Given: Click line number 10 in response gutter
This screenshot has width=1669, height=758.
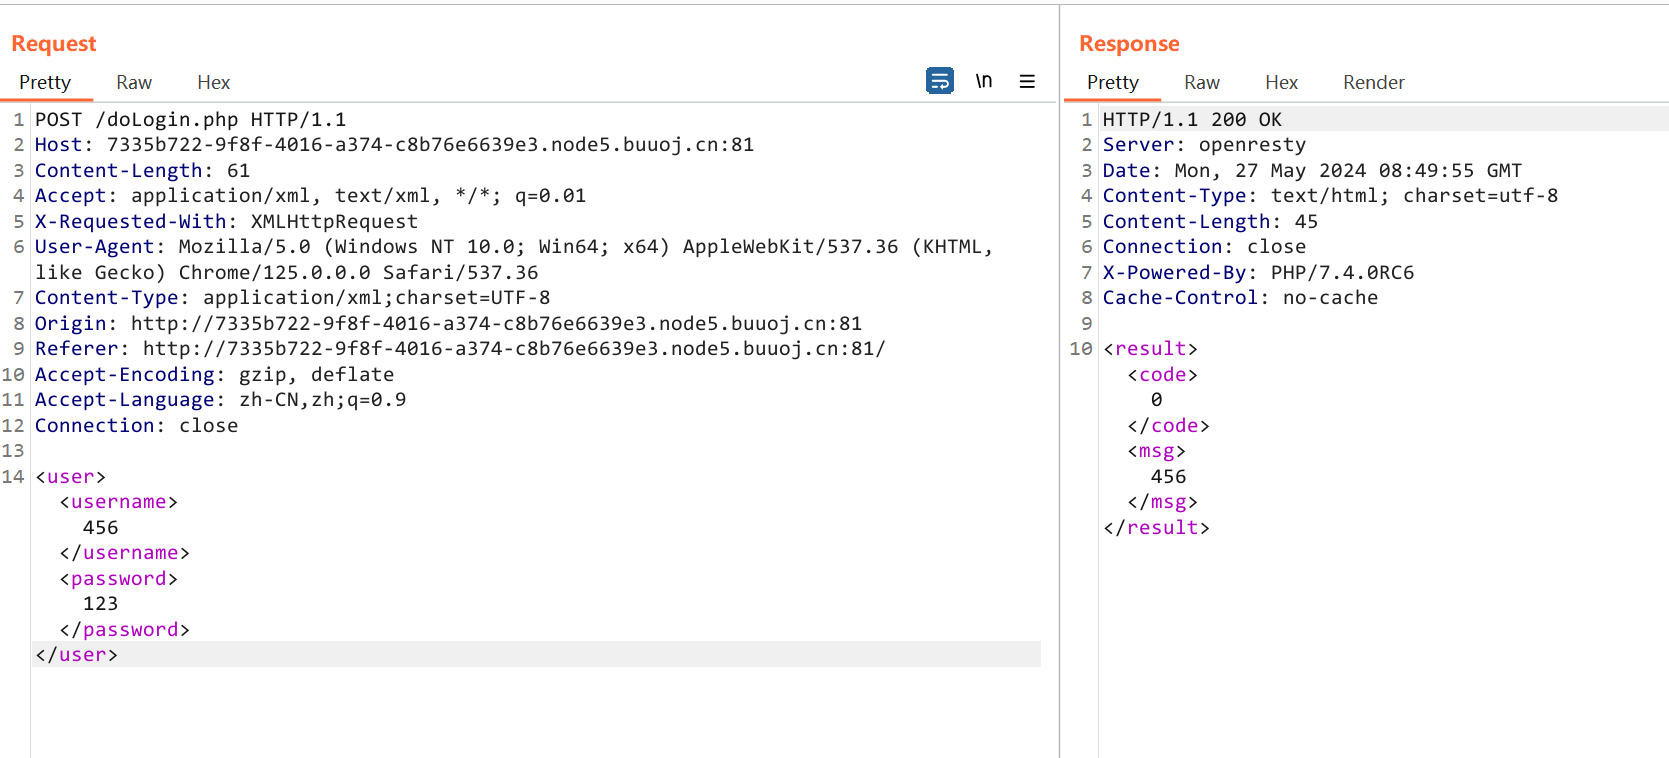Looking at the screenshot, I should [x=1081, y=348].
